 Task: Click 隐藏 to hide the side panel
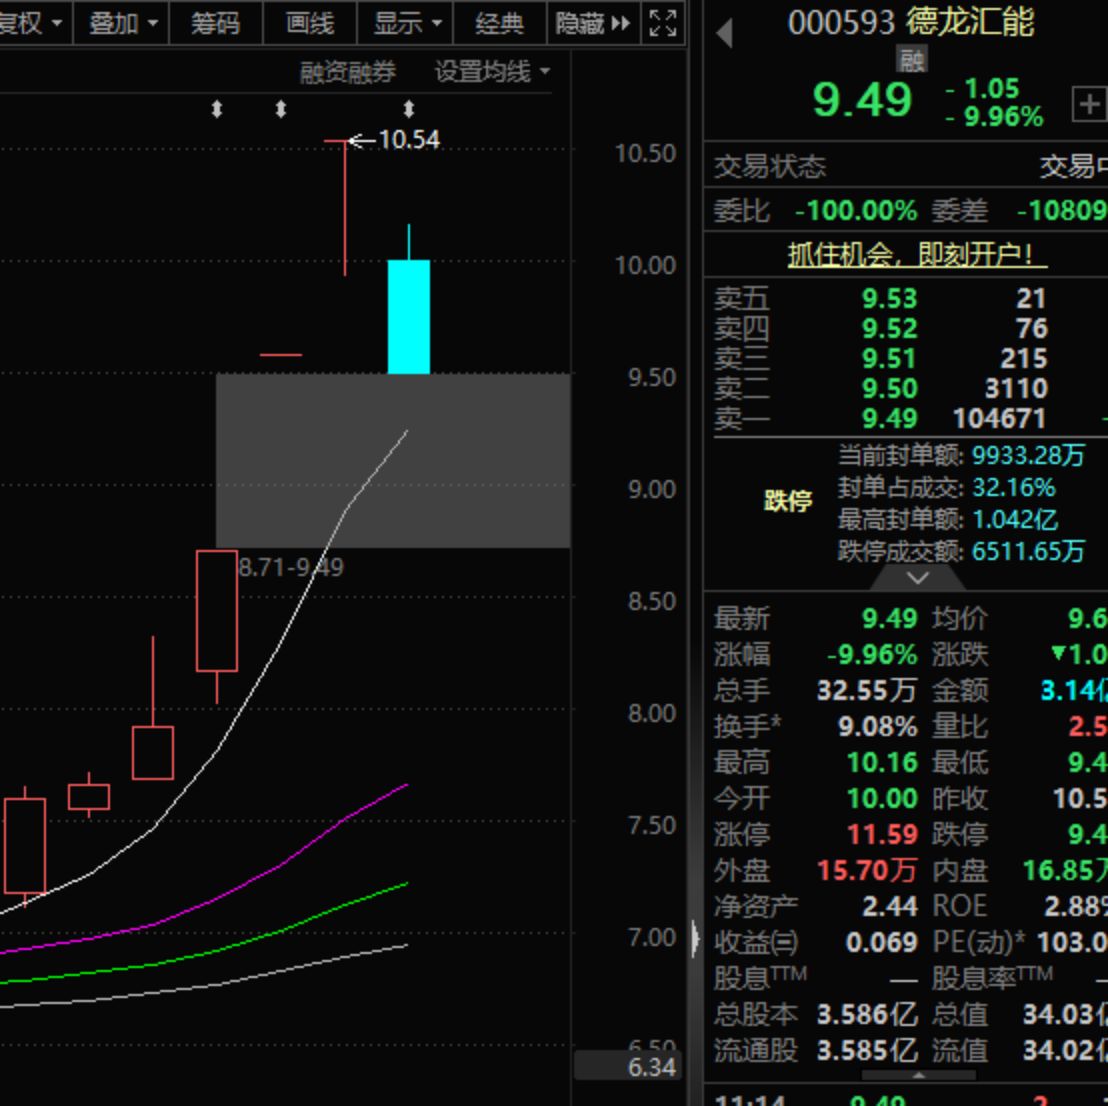[593, 23]
